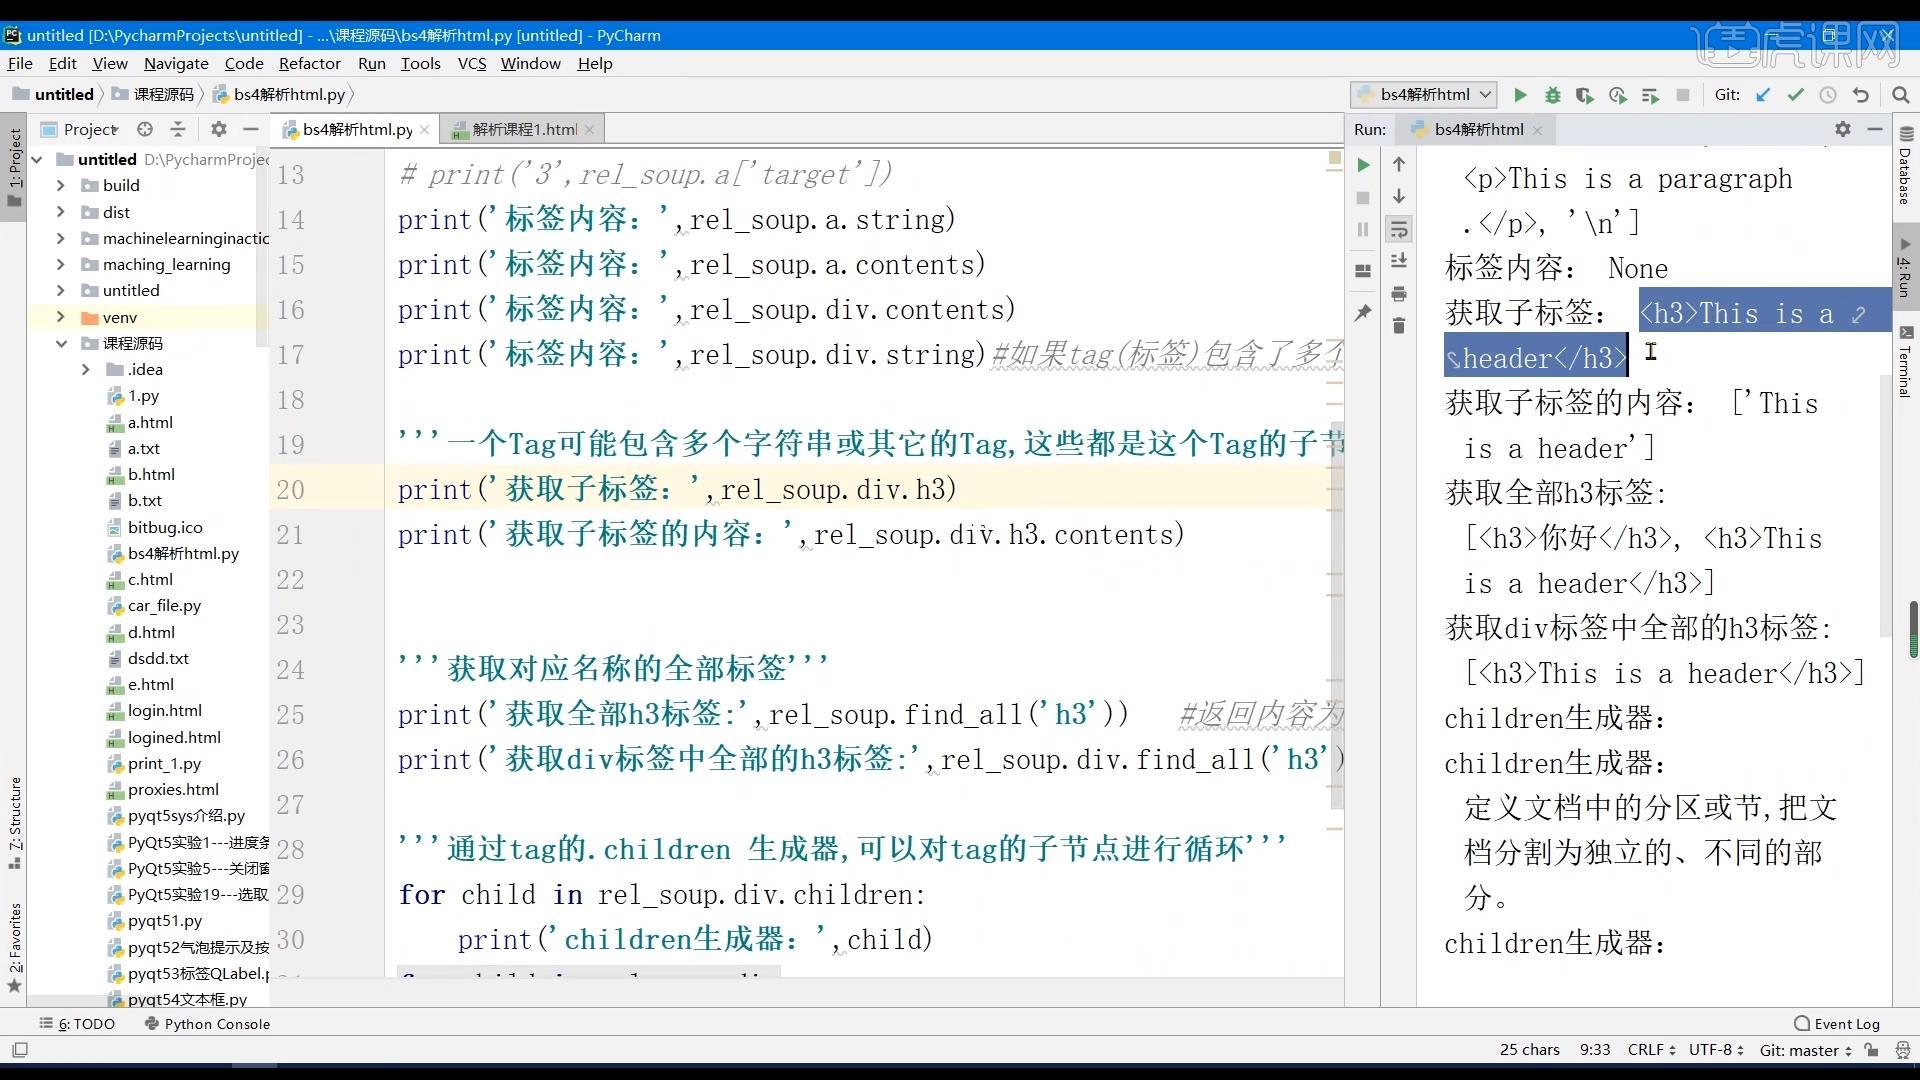The image size is (1920, 1080).
Task: Start debugging with the bug icon
Action: (x=1553, y=94)
